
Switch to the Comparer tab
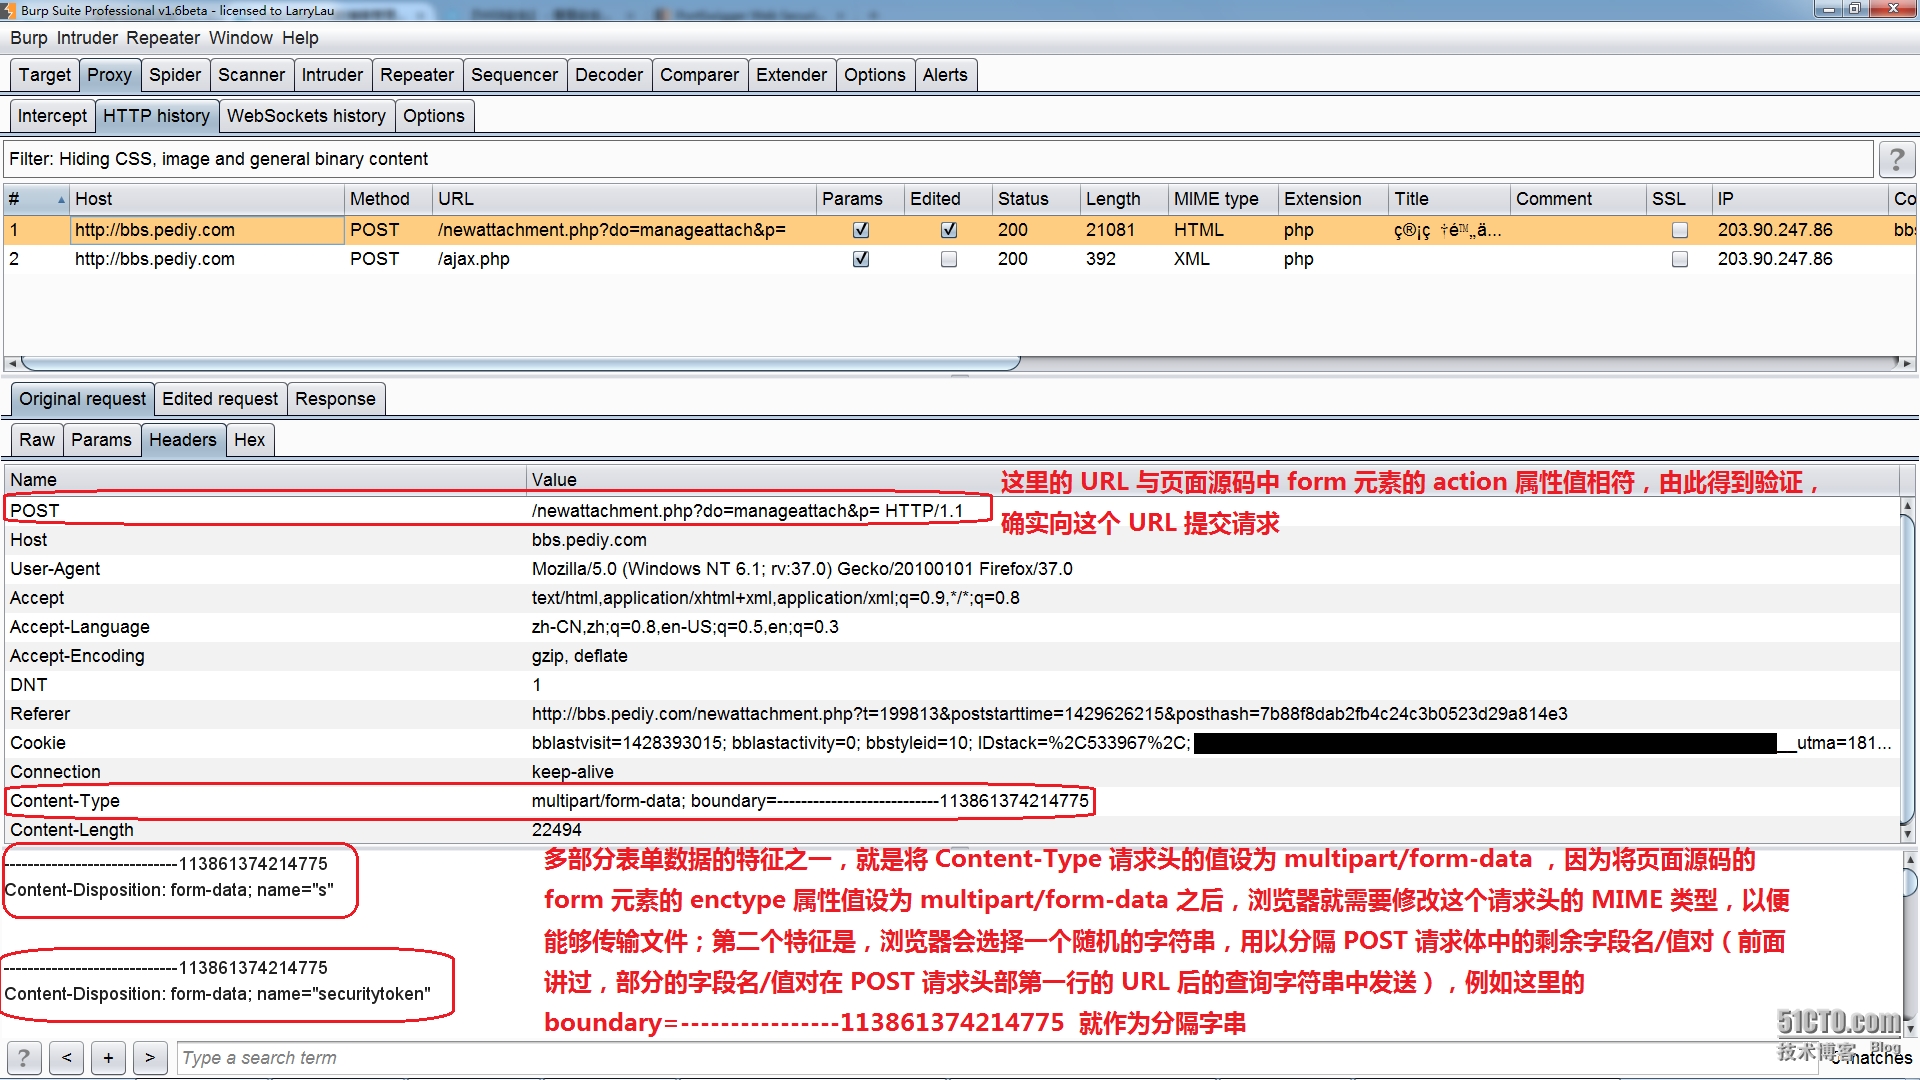(699, 75)
